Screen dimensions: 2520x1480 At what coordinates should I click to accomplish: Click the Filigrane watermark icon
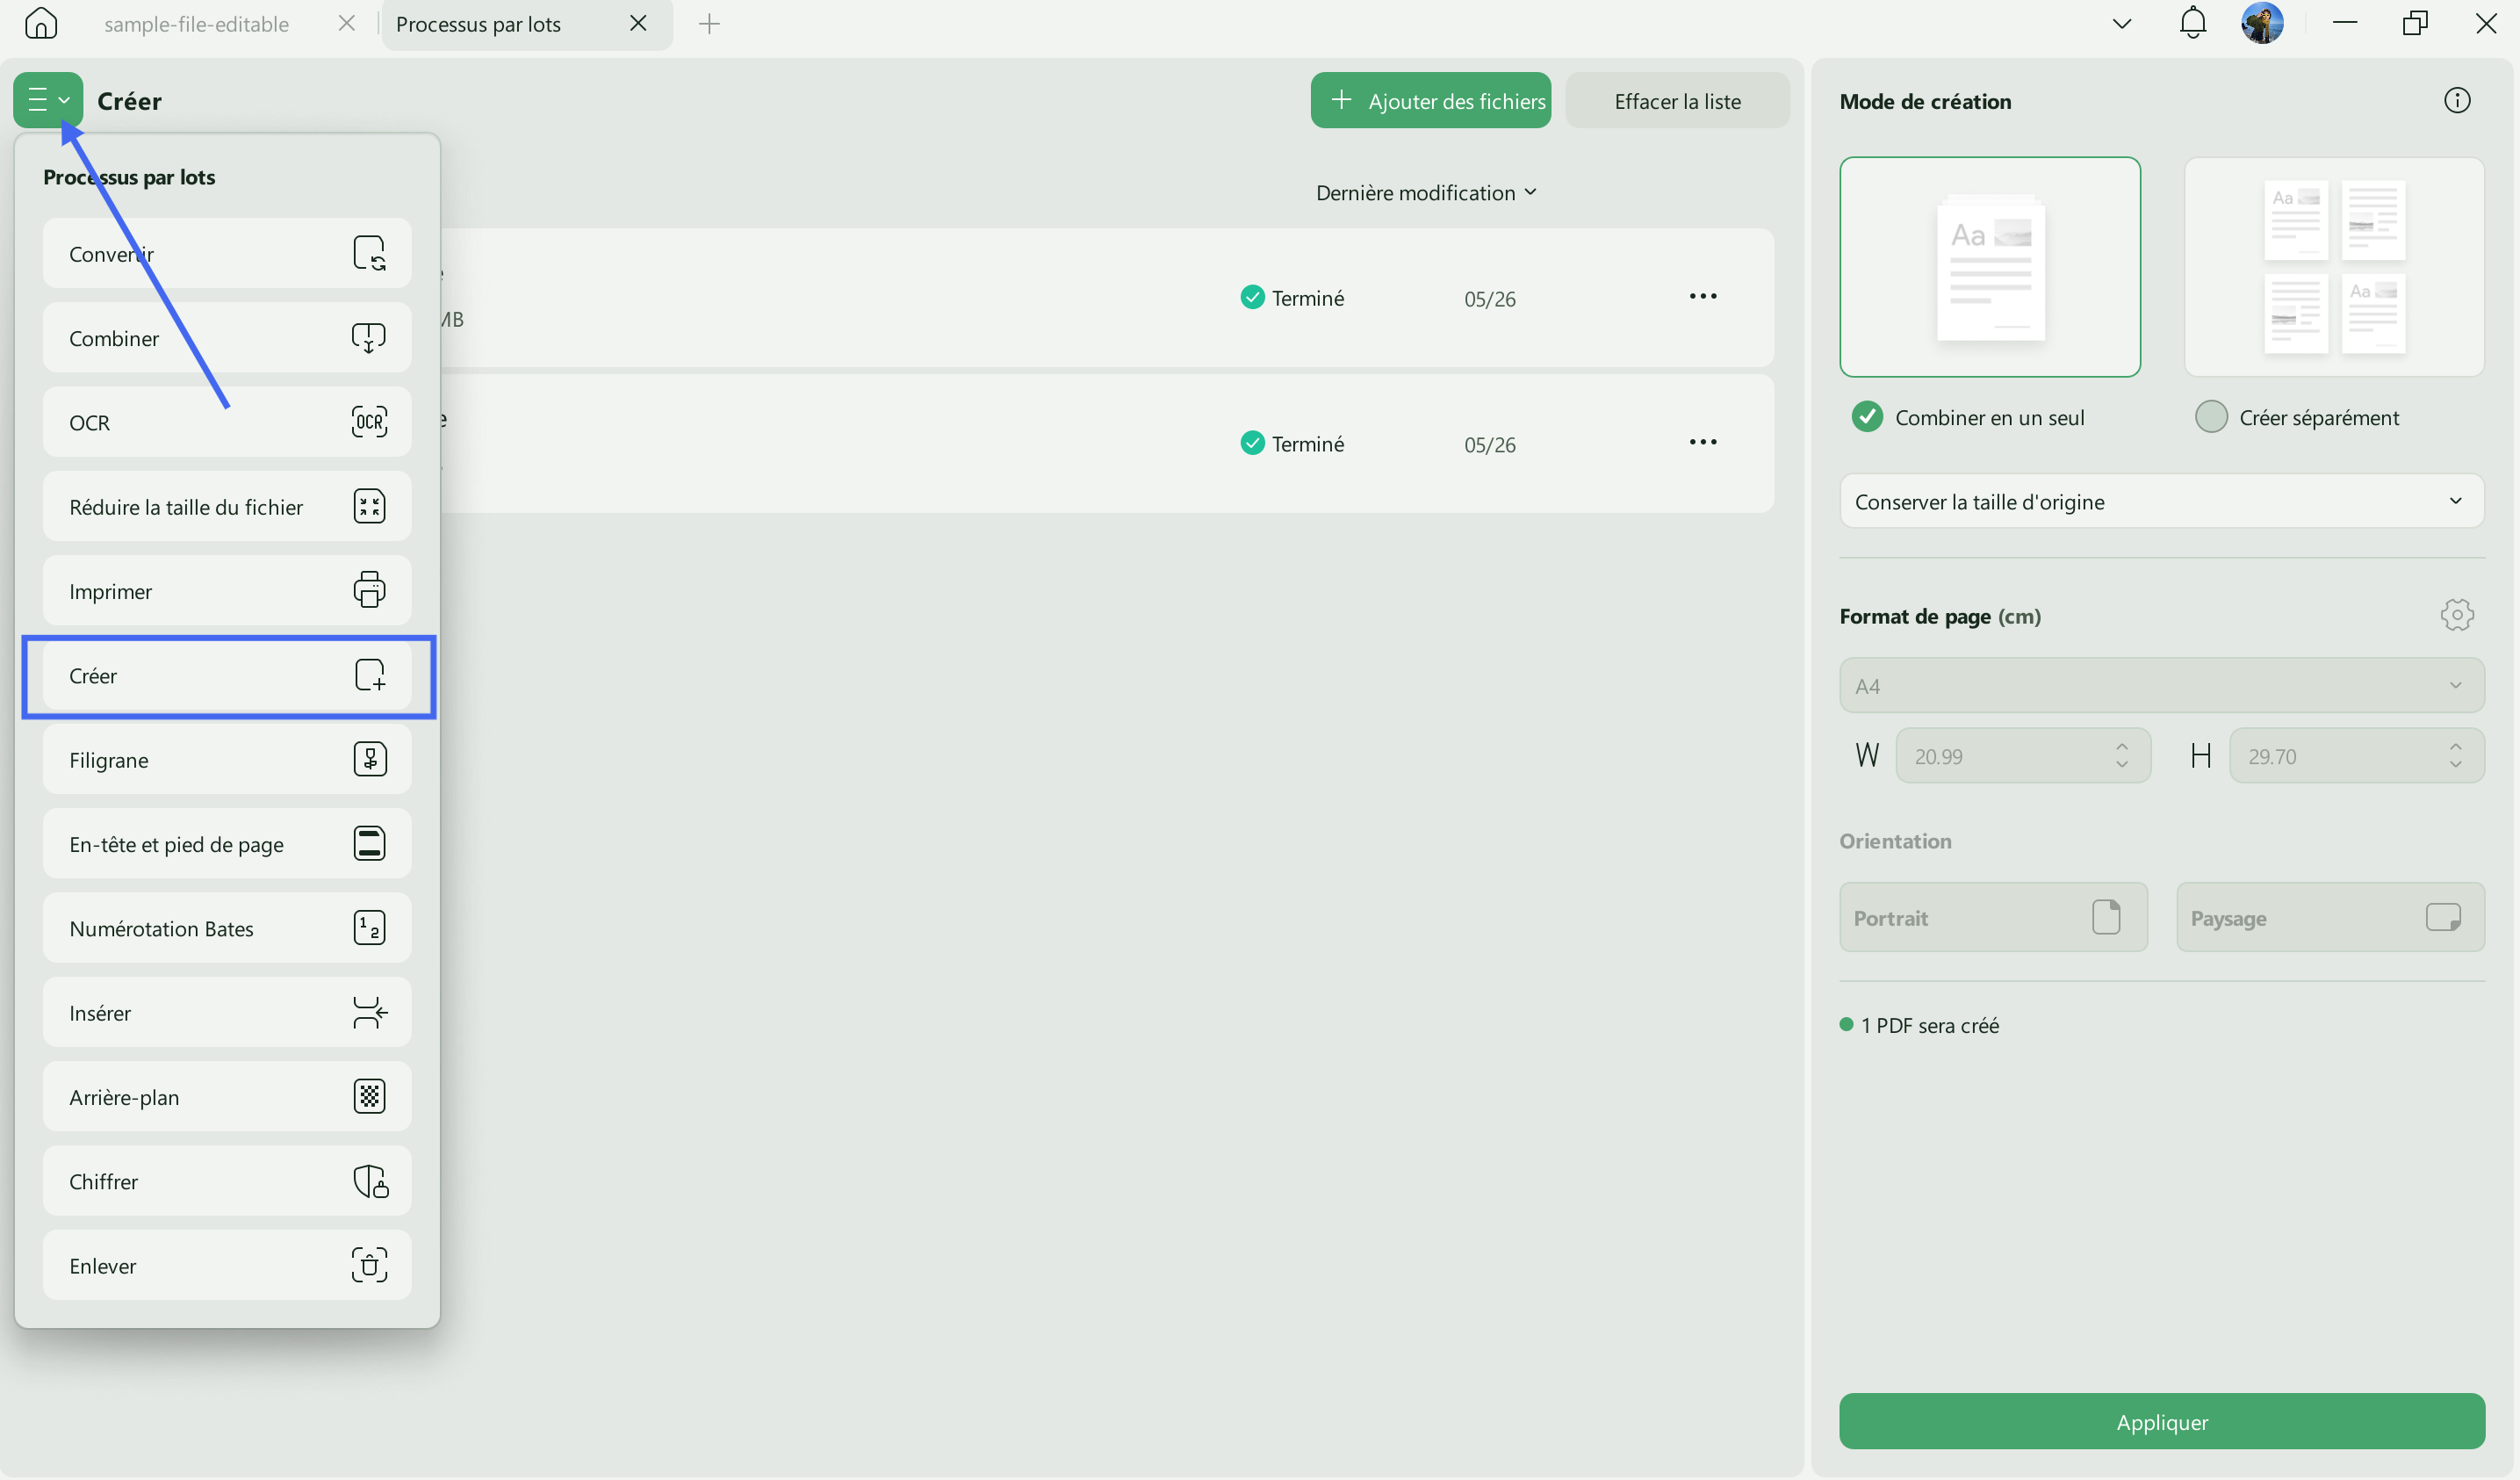[x=369, y=759]
